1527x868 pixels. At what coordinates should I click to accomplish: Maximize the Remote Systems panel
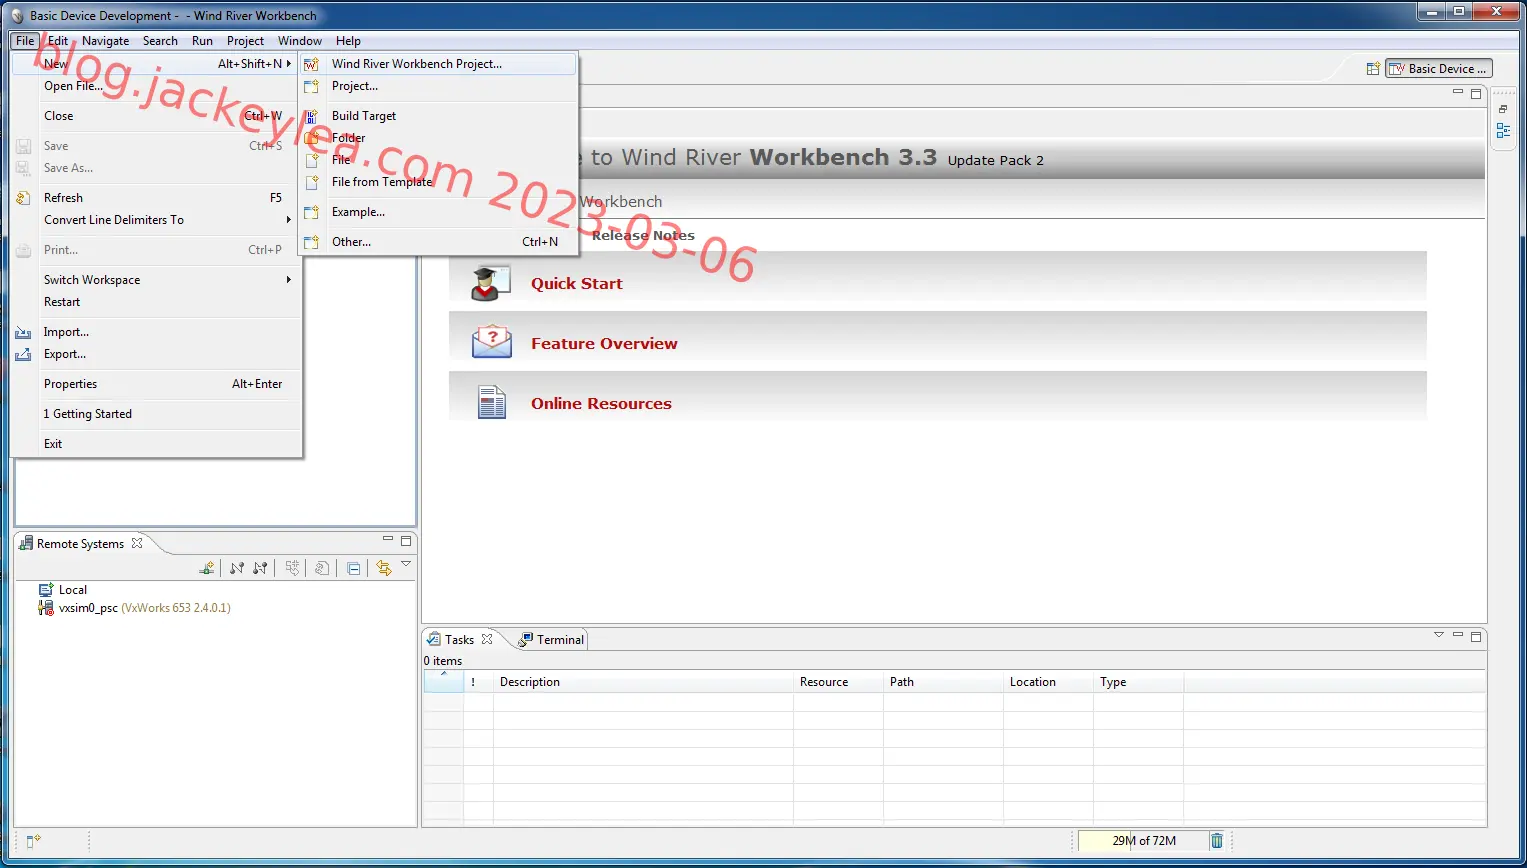point(406,541)
